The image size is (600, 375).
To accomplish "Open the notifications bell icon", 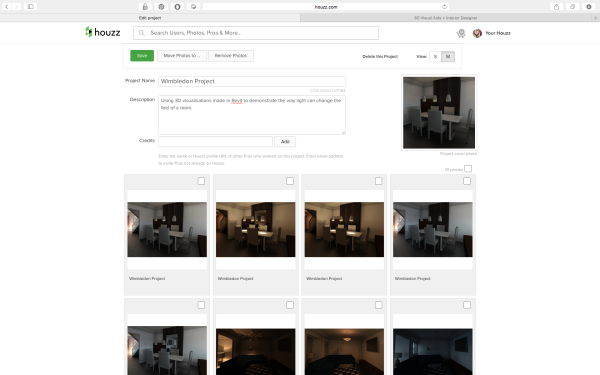I will tap(461, 33).
